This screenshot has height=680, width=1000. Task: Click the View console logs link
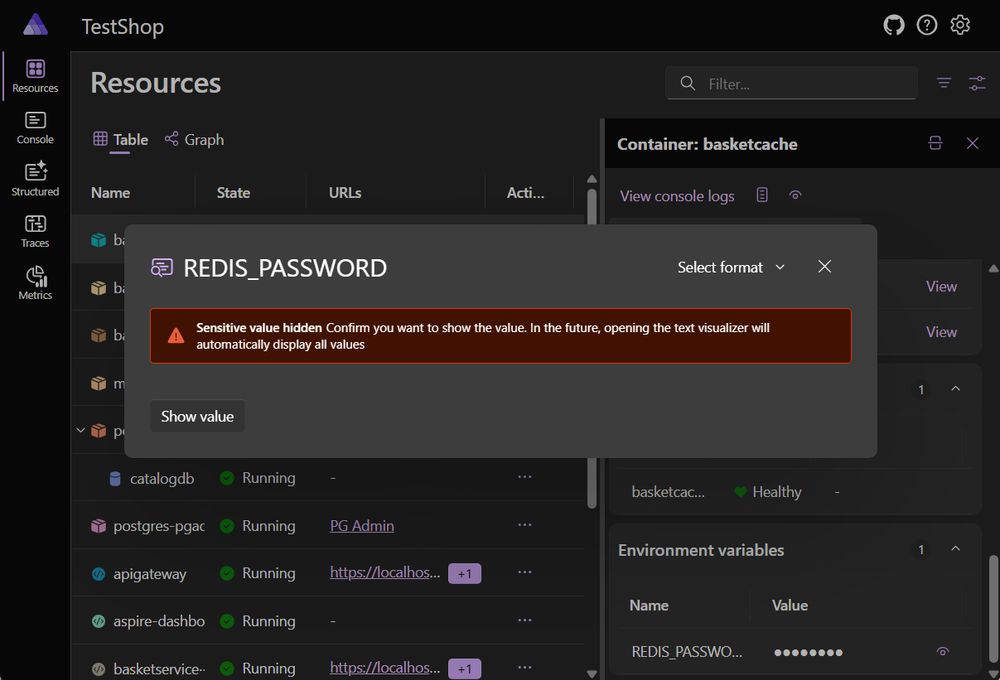(x=677, y=196)
